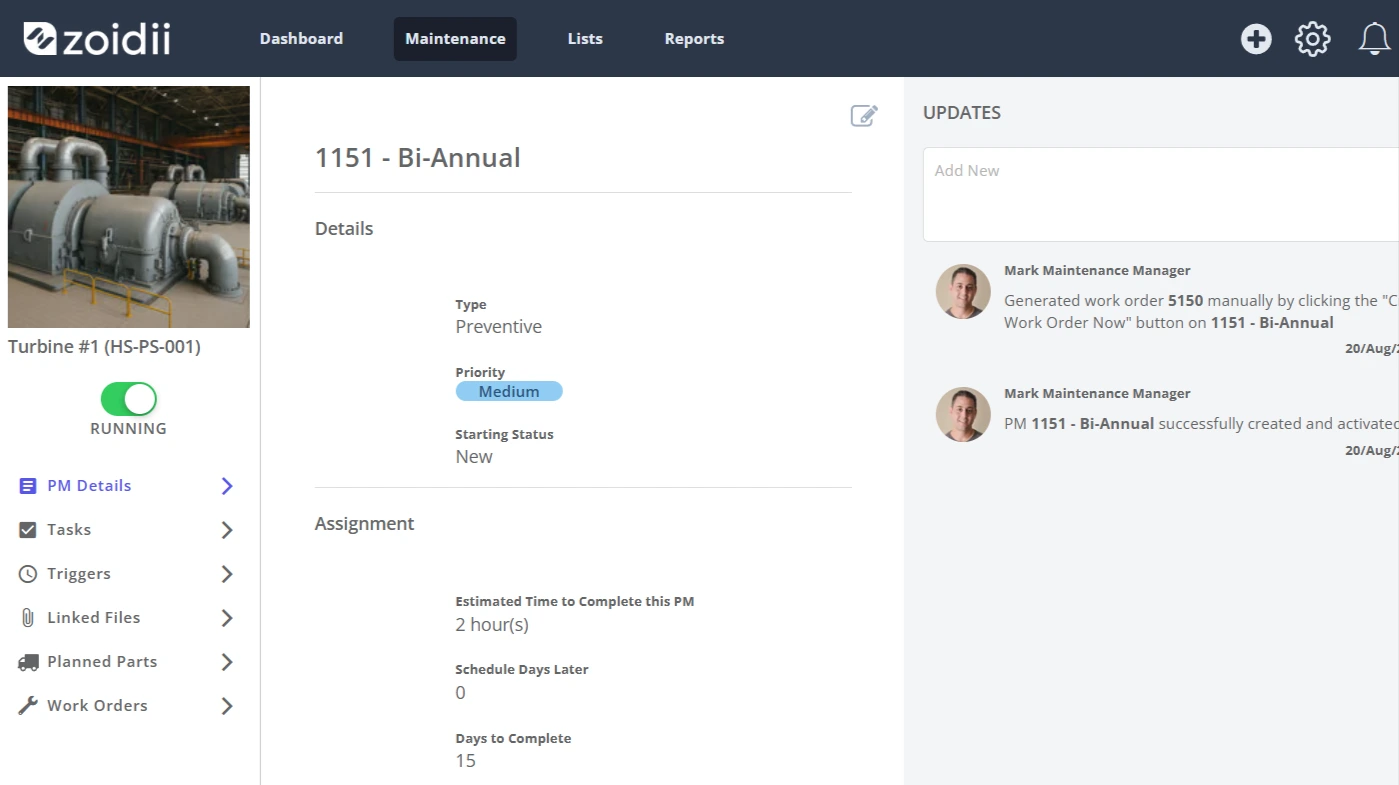The height and width of the screenshot is (785, 1399).
Task: Click the Medium priority badge
Action: coord(509,392)
